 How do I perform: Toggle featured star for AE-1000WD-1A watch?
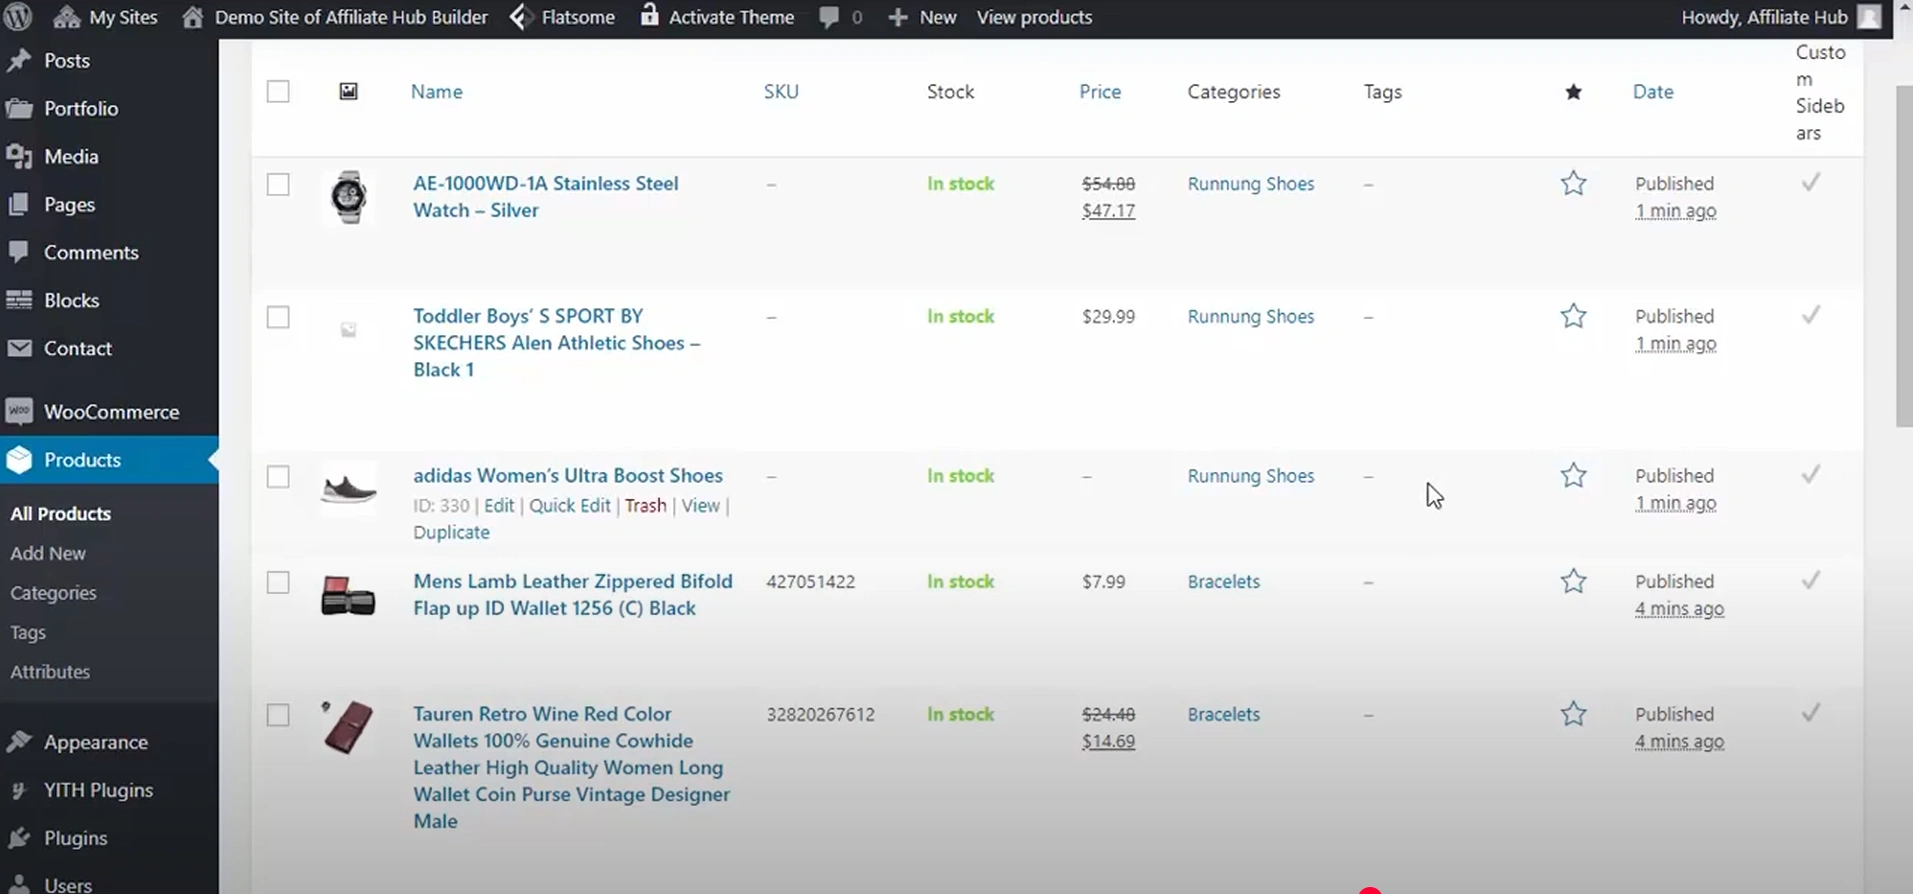point(1573,183)
